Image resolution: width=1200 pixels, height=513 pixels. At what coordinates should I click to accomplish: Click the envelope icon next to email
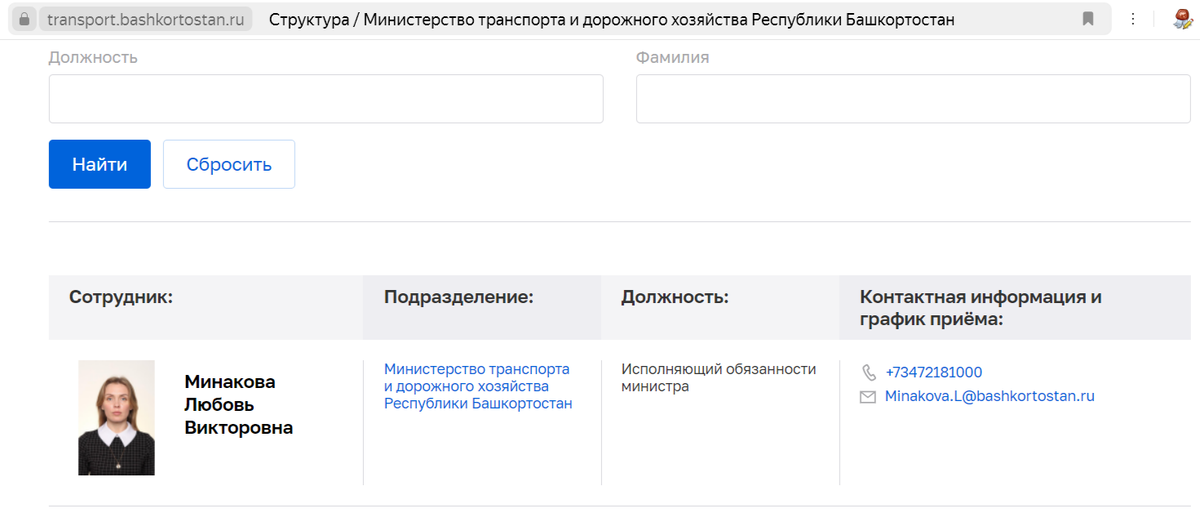click(868, 397)
